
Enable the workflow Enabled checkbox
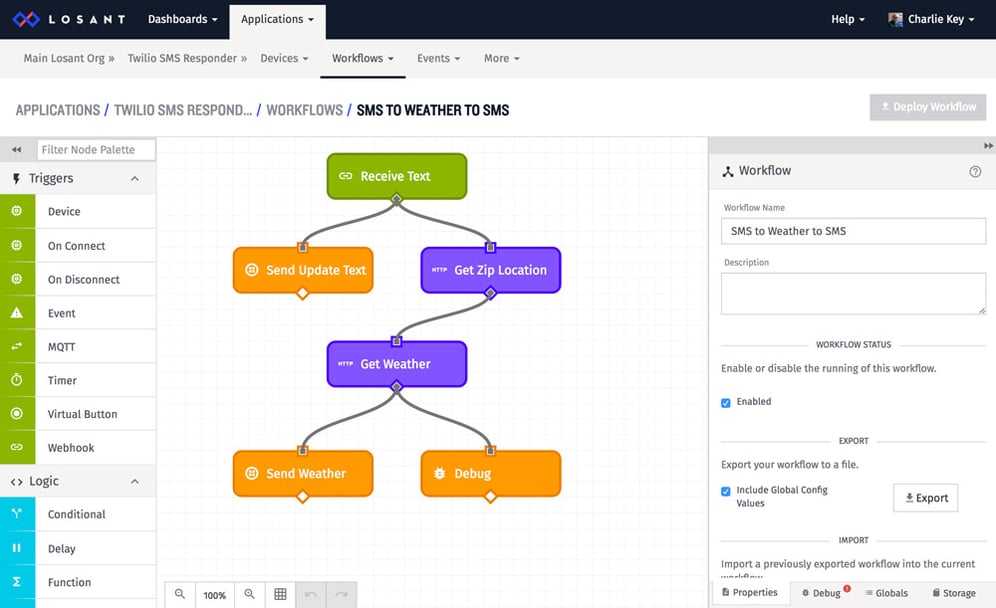(x=725, y=402)
